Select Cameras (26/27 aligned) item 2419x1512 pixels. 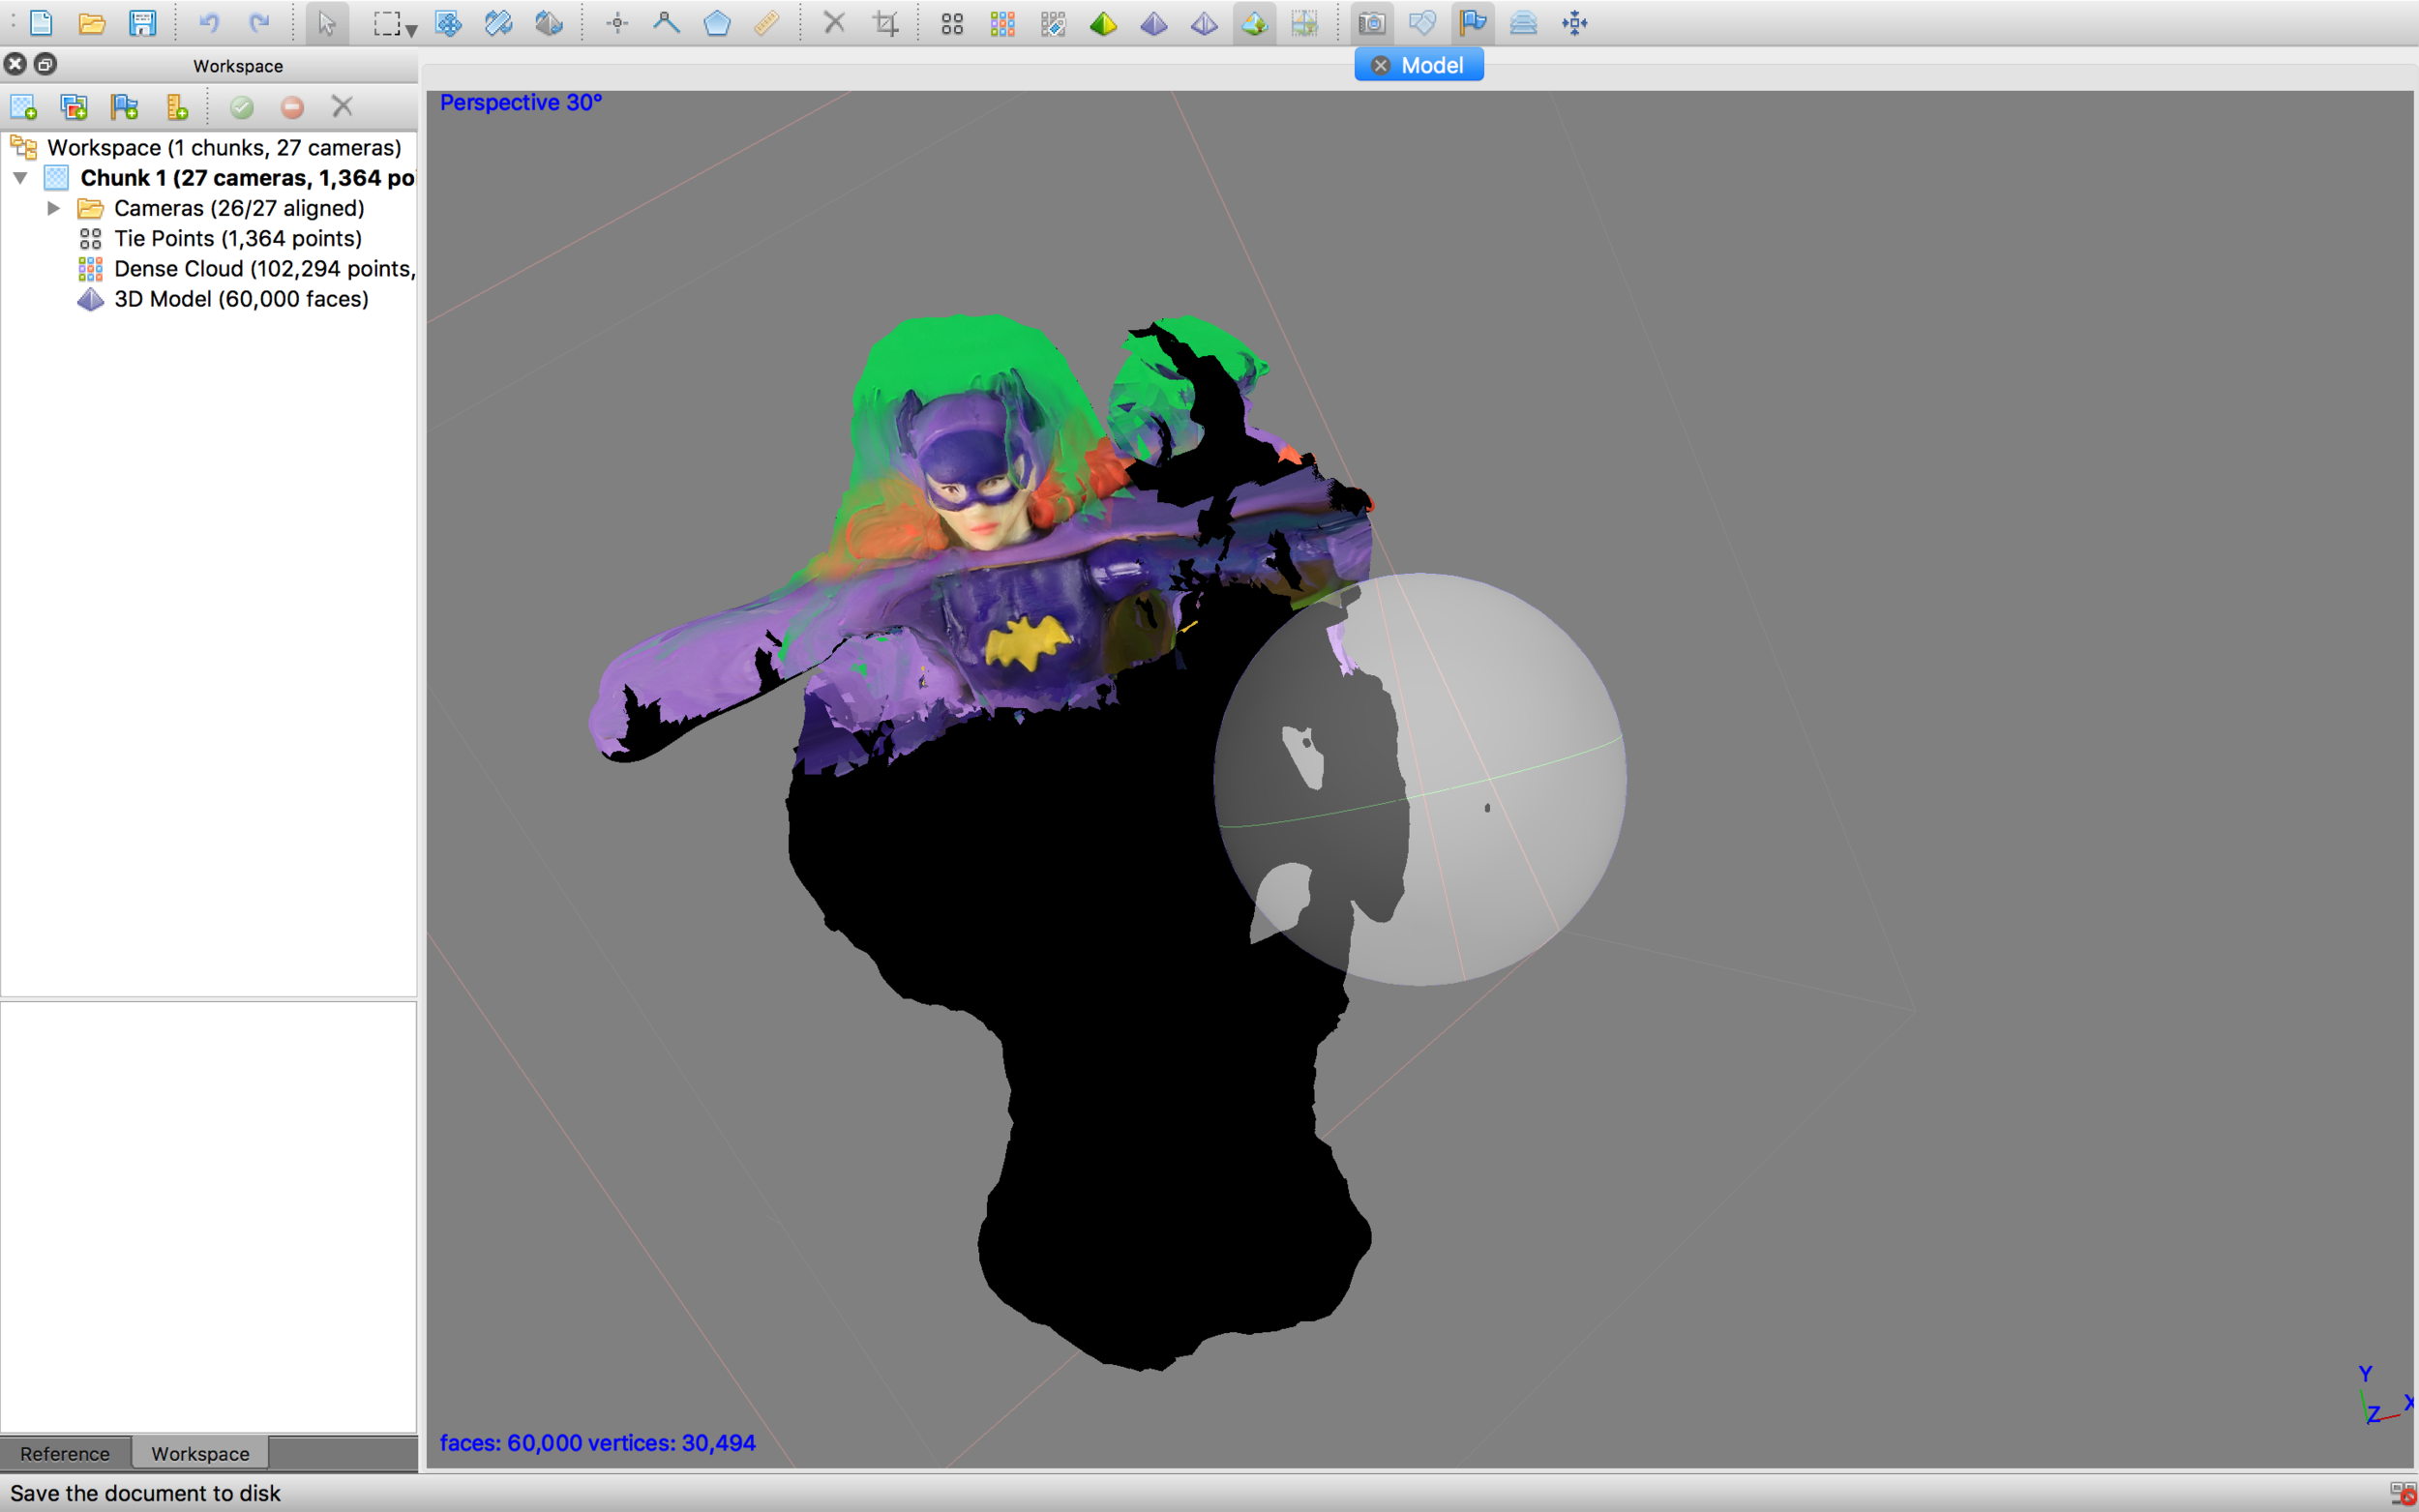tap(239, 208)
